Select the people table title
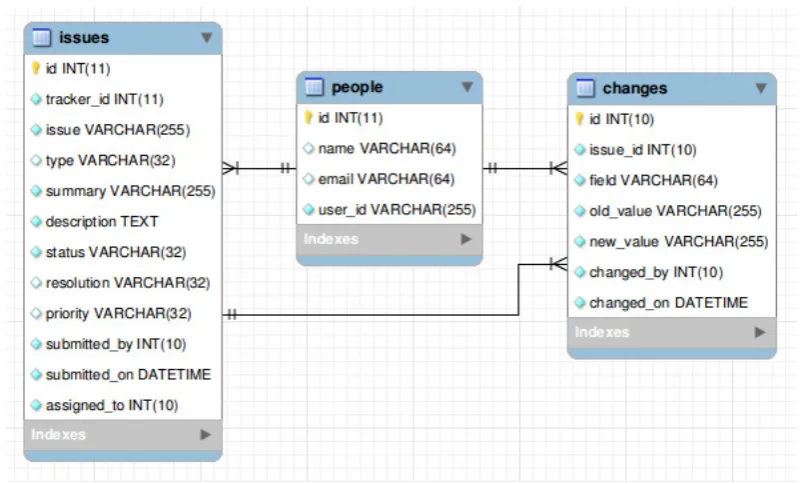Screen dimensions: 805x484 pyautogui.click(x=357, y=87)
